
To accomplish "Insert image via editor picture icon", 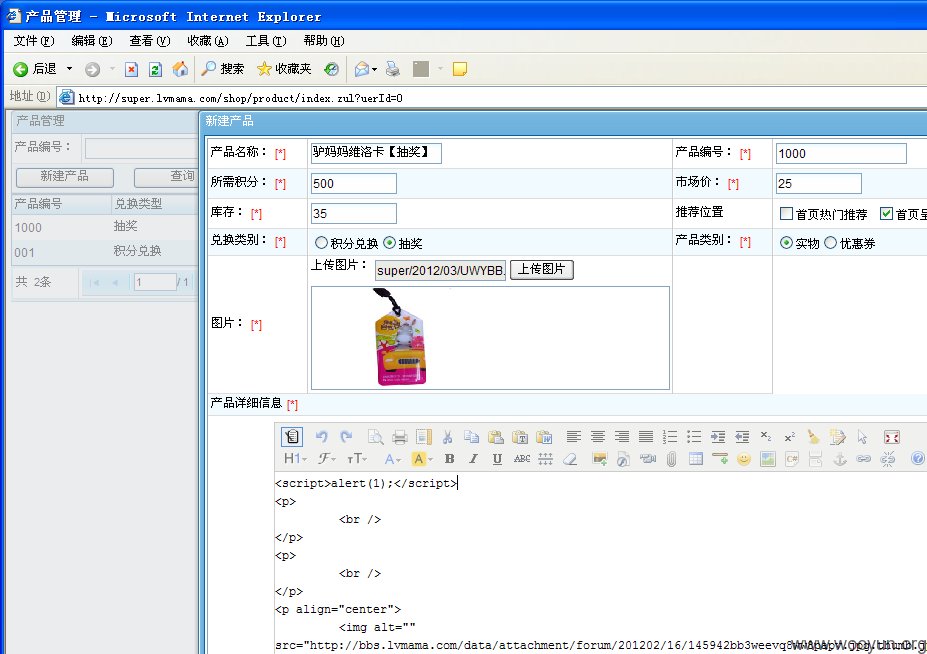I will click(x=599, y=459).
